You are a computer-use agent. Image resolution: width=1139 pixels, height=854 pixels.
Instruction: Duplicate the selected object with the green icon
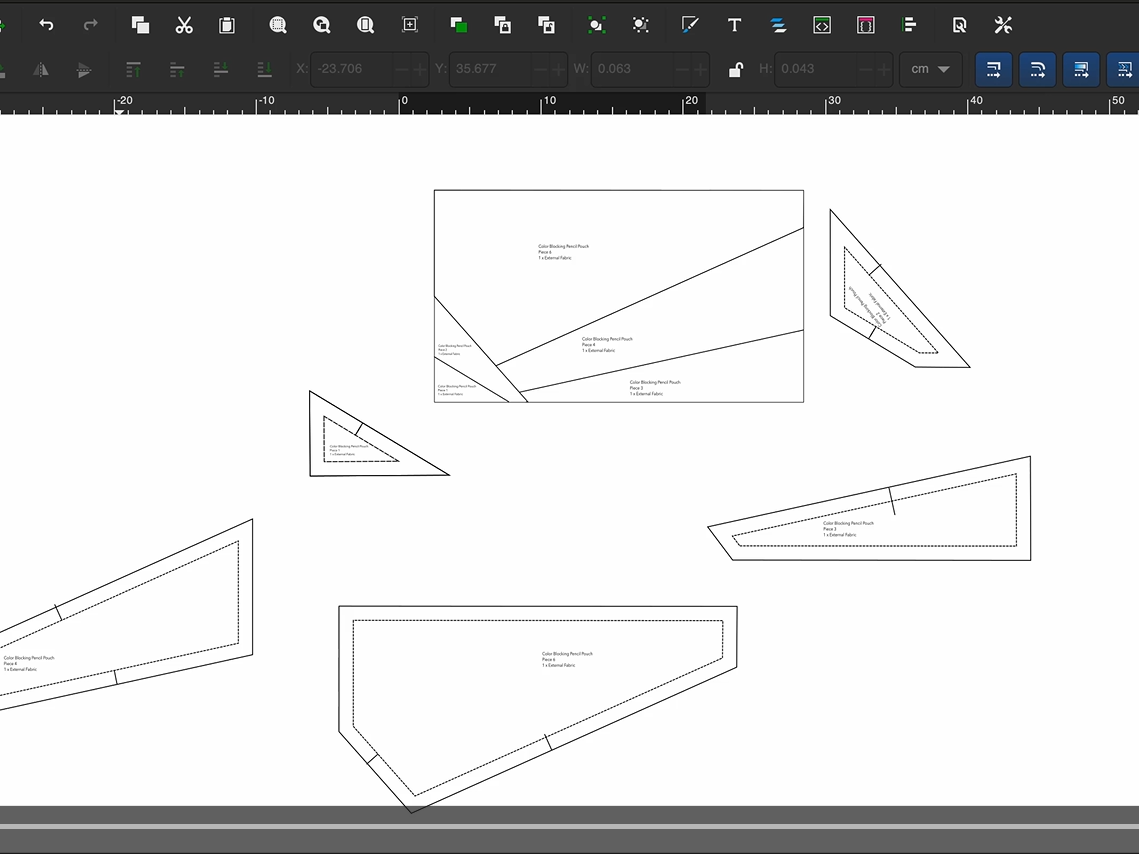pyautogui.click(x=458, y=25)
